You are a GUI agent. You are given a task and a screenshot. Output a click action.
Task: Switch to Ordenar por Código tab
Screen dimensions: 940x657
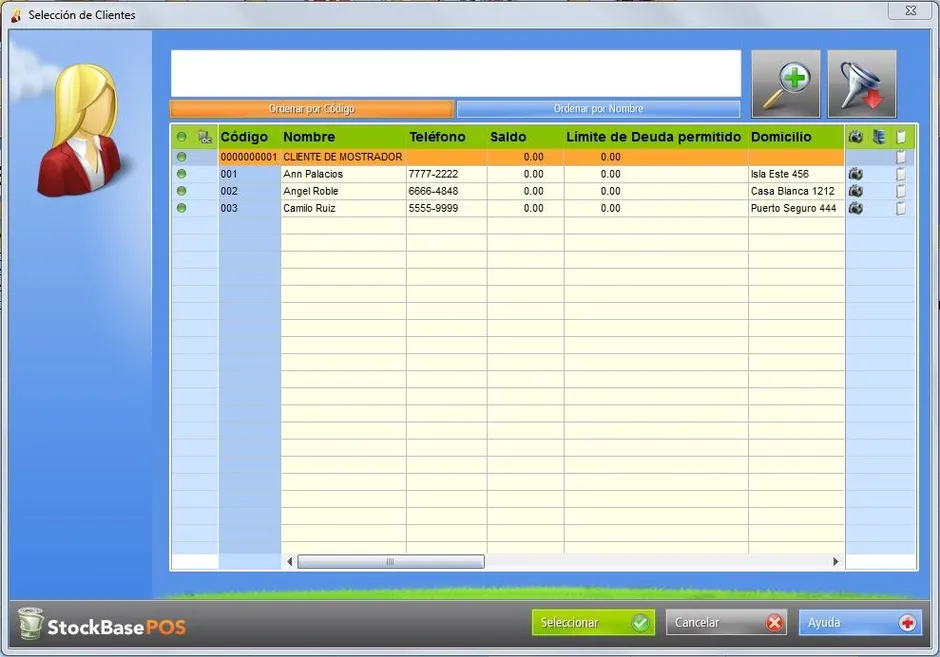312,109
